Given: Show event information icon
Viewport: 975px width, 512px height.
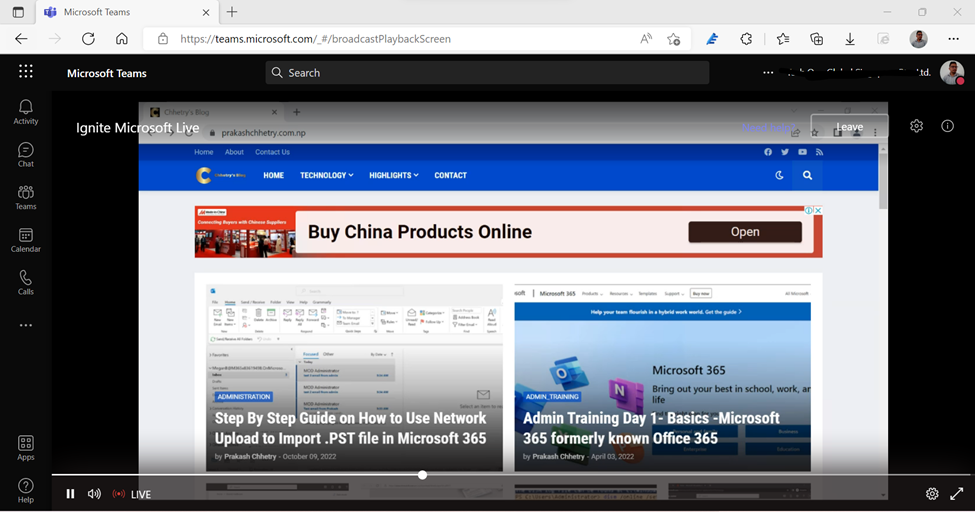Looking at the screenshot, I should (947, 126).
